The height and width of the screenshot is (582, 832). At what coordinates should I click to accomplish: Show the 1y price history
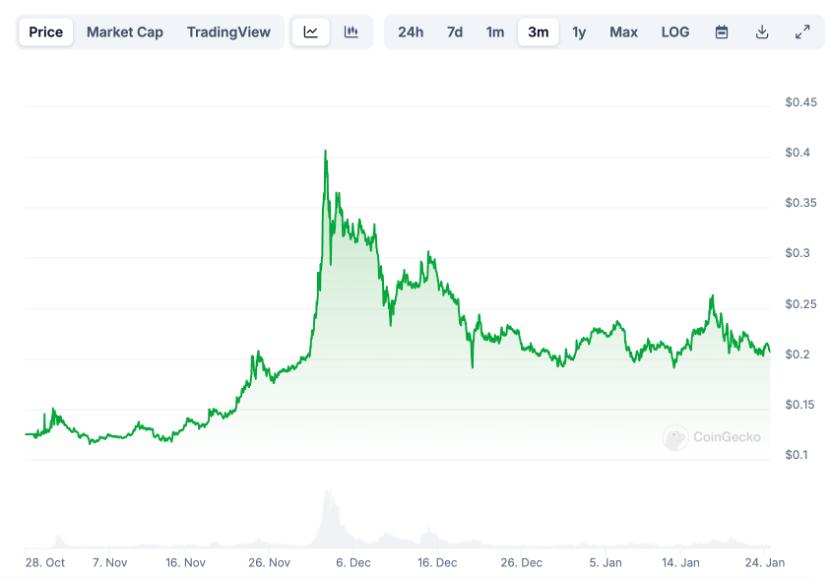[579, 32]
